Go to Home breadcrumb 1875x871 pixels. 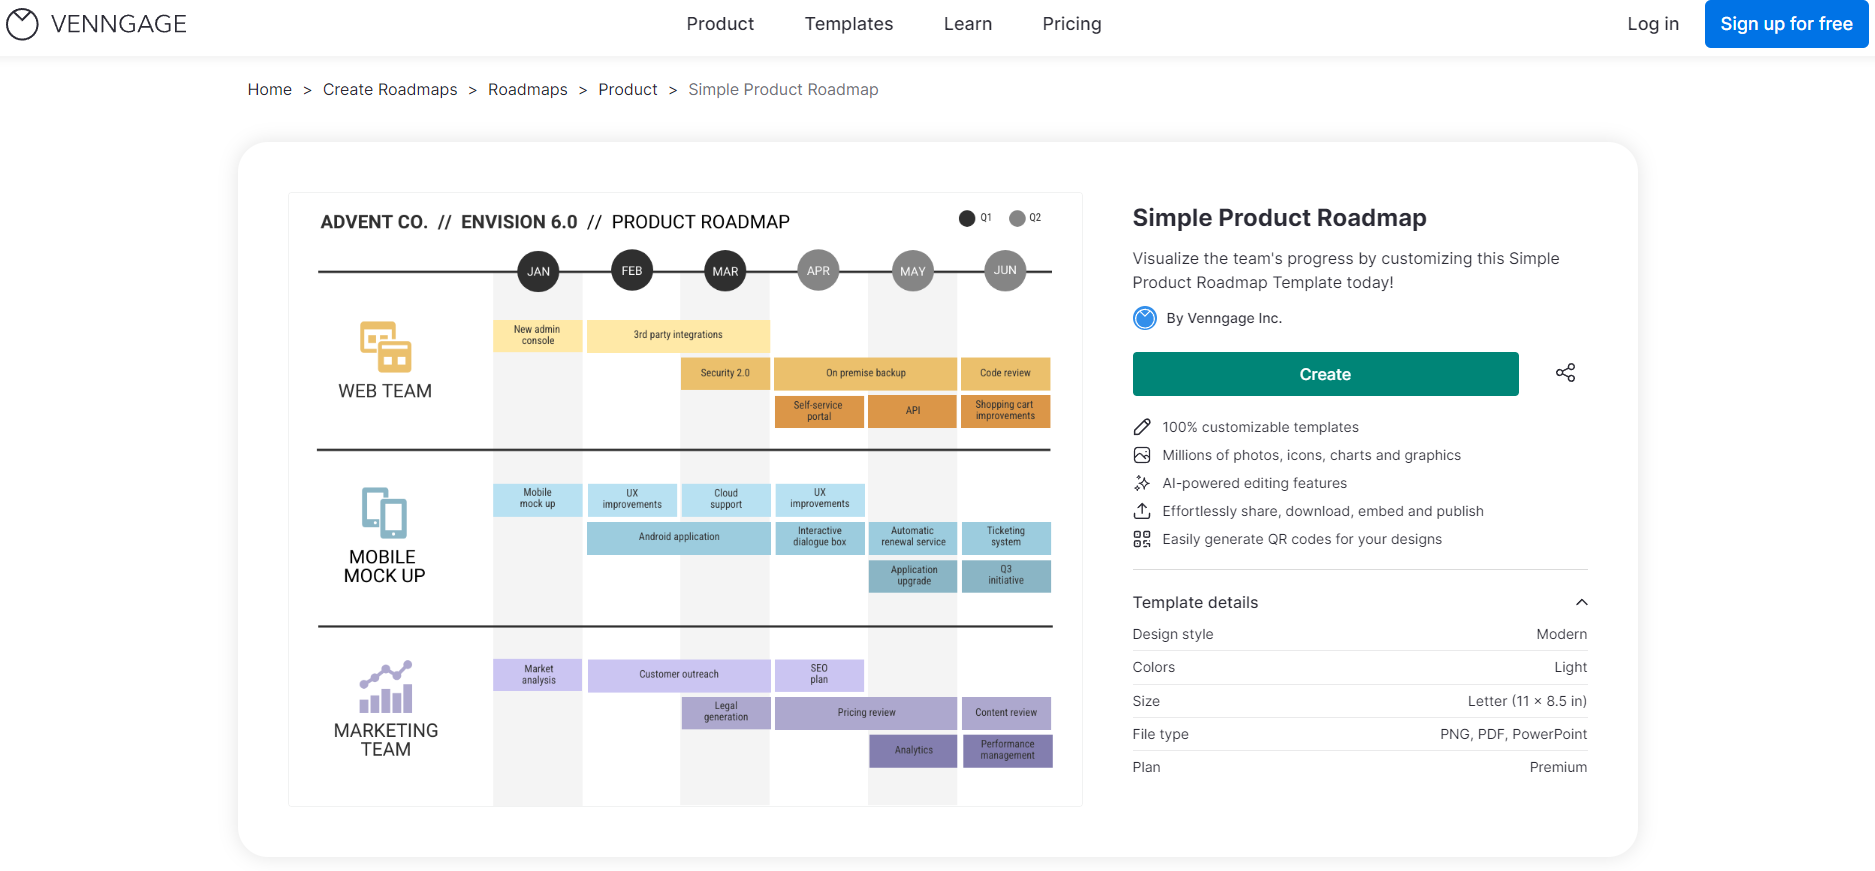pyautogui.click(x=270, y=90)
